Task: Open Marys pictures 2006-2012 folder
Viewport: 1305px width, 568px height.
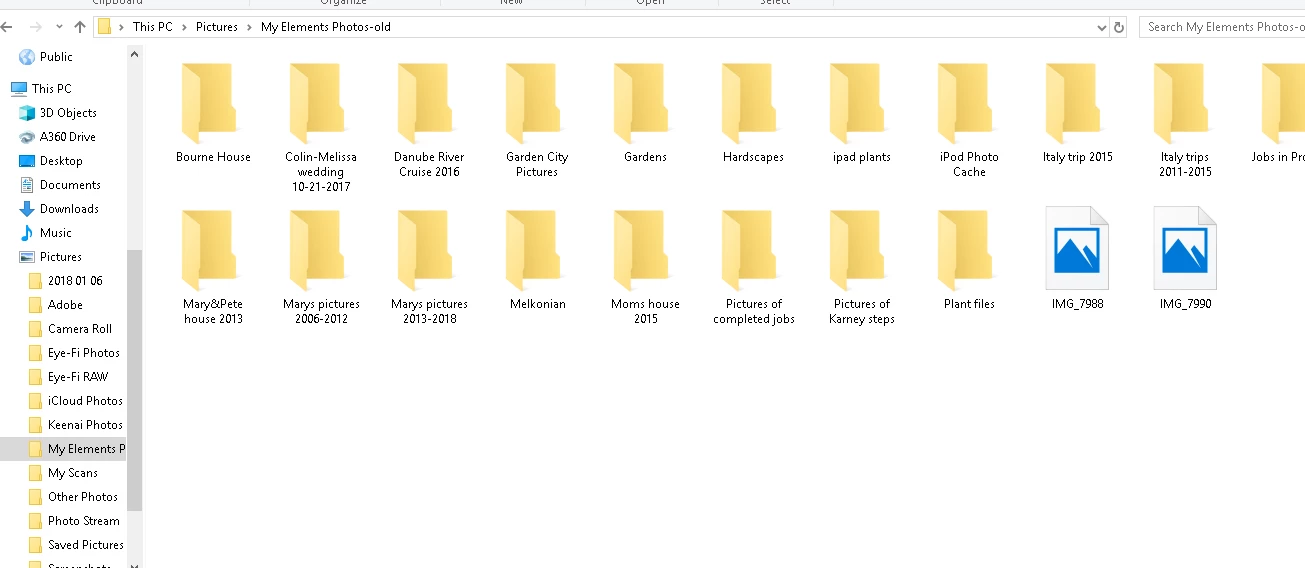Action: point(321,267)
